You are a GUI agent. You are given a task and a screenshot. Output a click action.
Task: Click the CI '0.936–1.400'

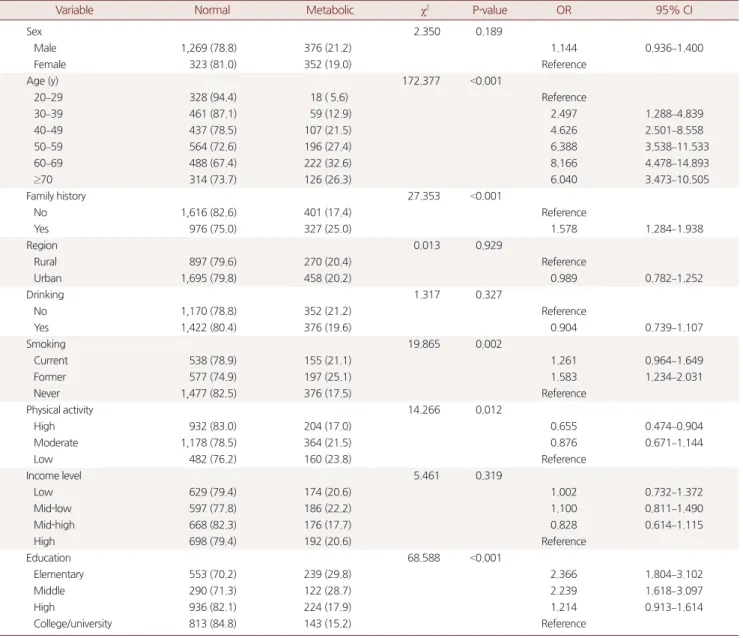[x=674, y=48]
